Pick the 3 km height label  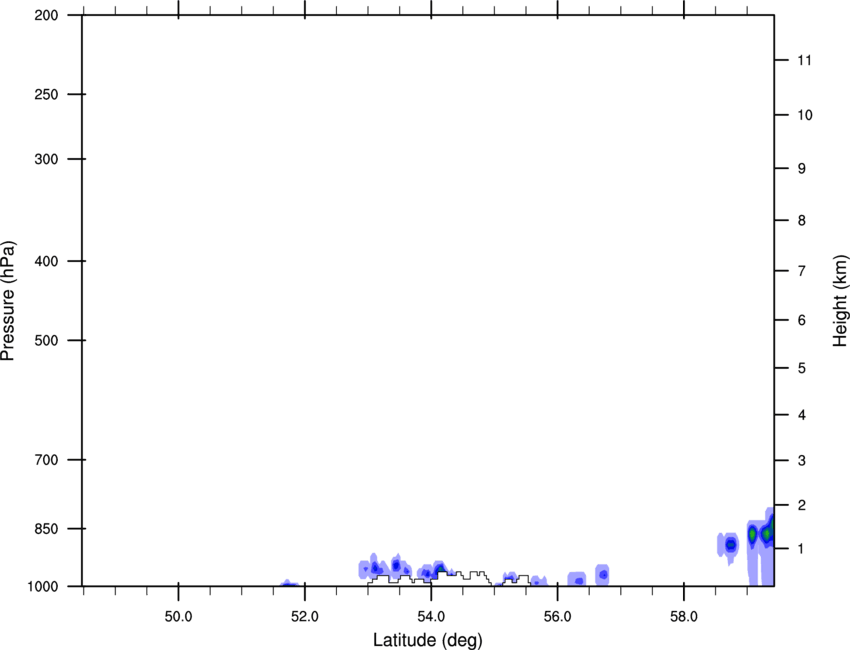(802, 461)
